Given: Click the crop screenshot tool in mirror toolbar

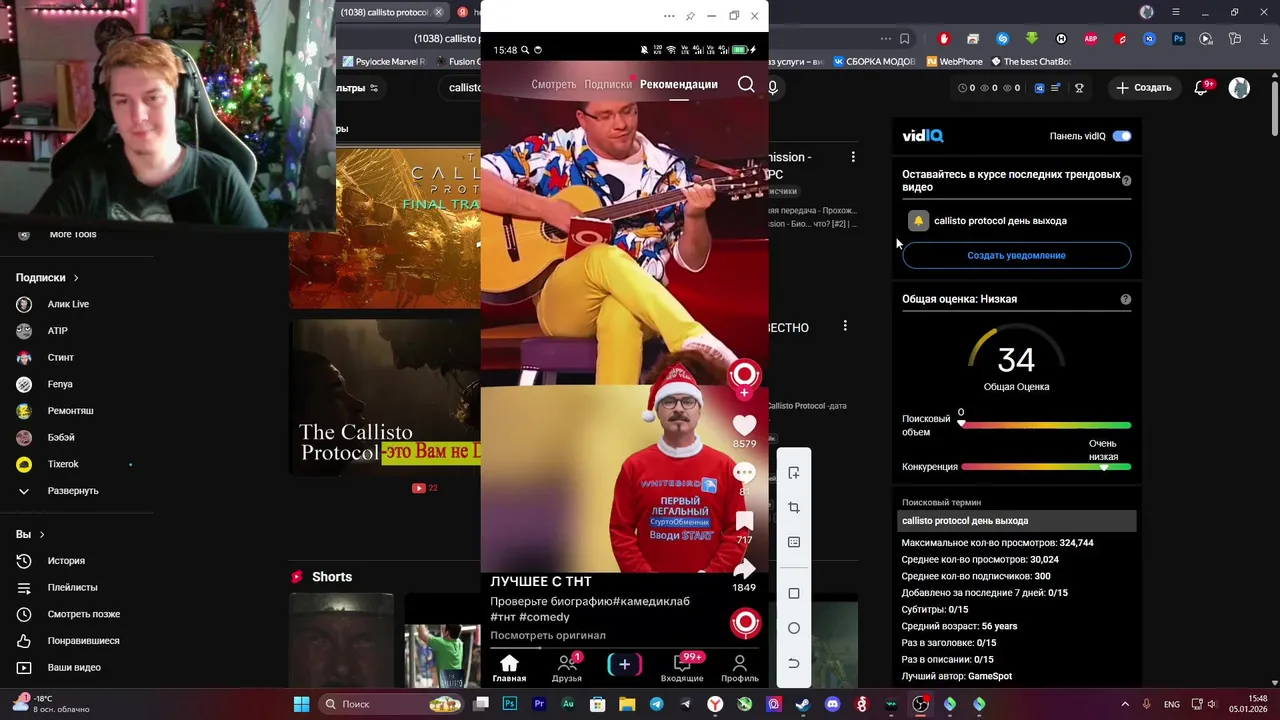Looking at the screenshot, I should [794, 508].
